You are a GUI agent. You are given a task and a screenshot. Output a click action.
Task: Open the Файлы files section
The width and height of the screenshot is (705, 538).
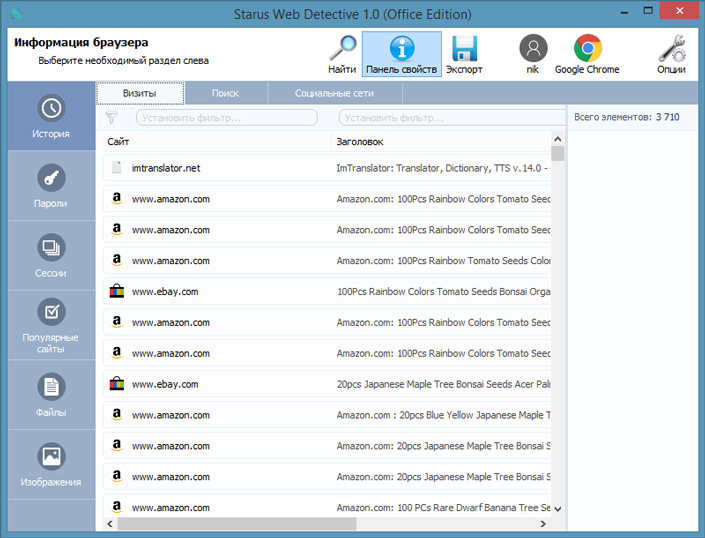tap(51, 395)
